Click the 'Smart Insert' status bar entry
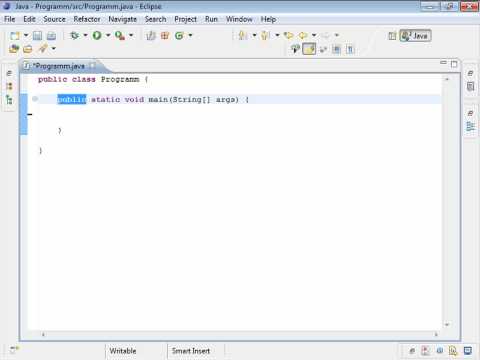 191,351
